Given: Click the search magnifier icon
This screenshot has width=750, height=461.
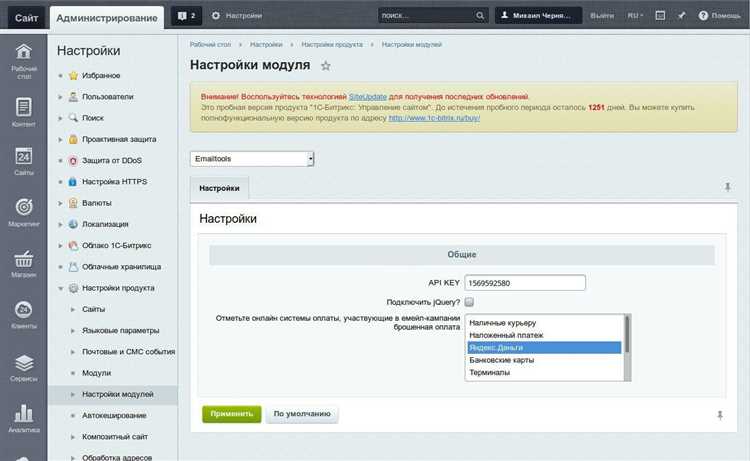Looking at the screenshot, I should pos(480,16).
